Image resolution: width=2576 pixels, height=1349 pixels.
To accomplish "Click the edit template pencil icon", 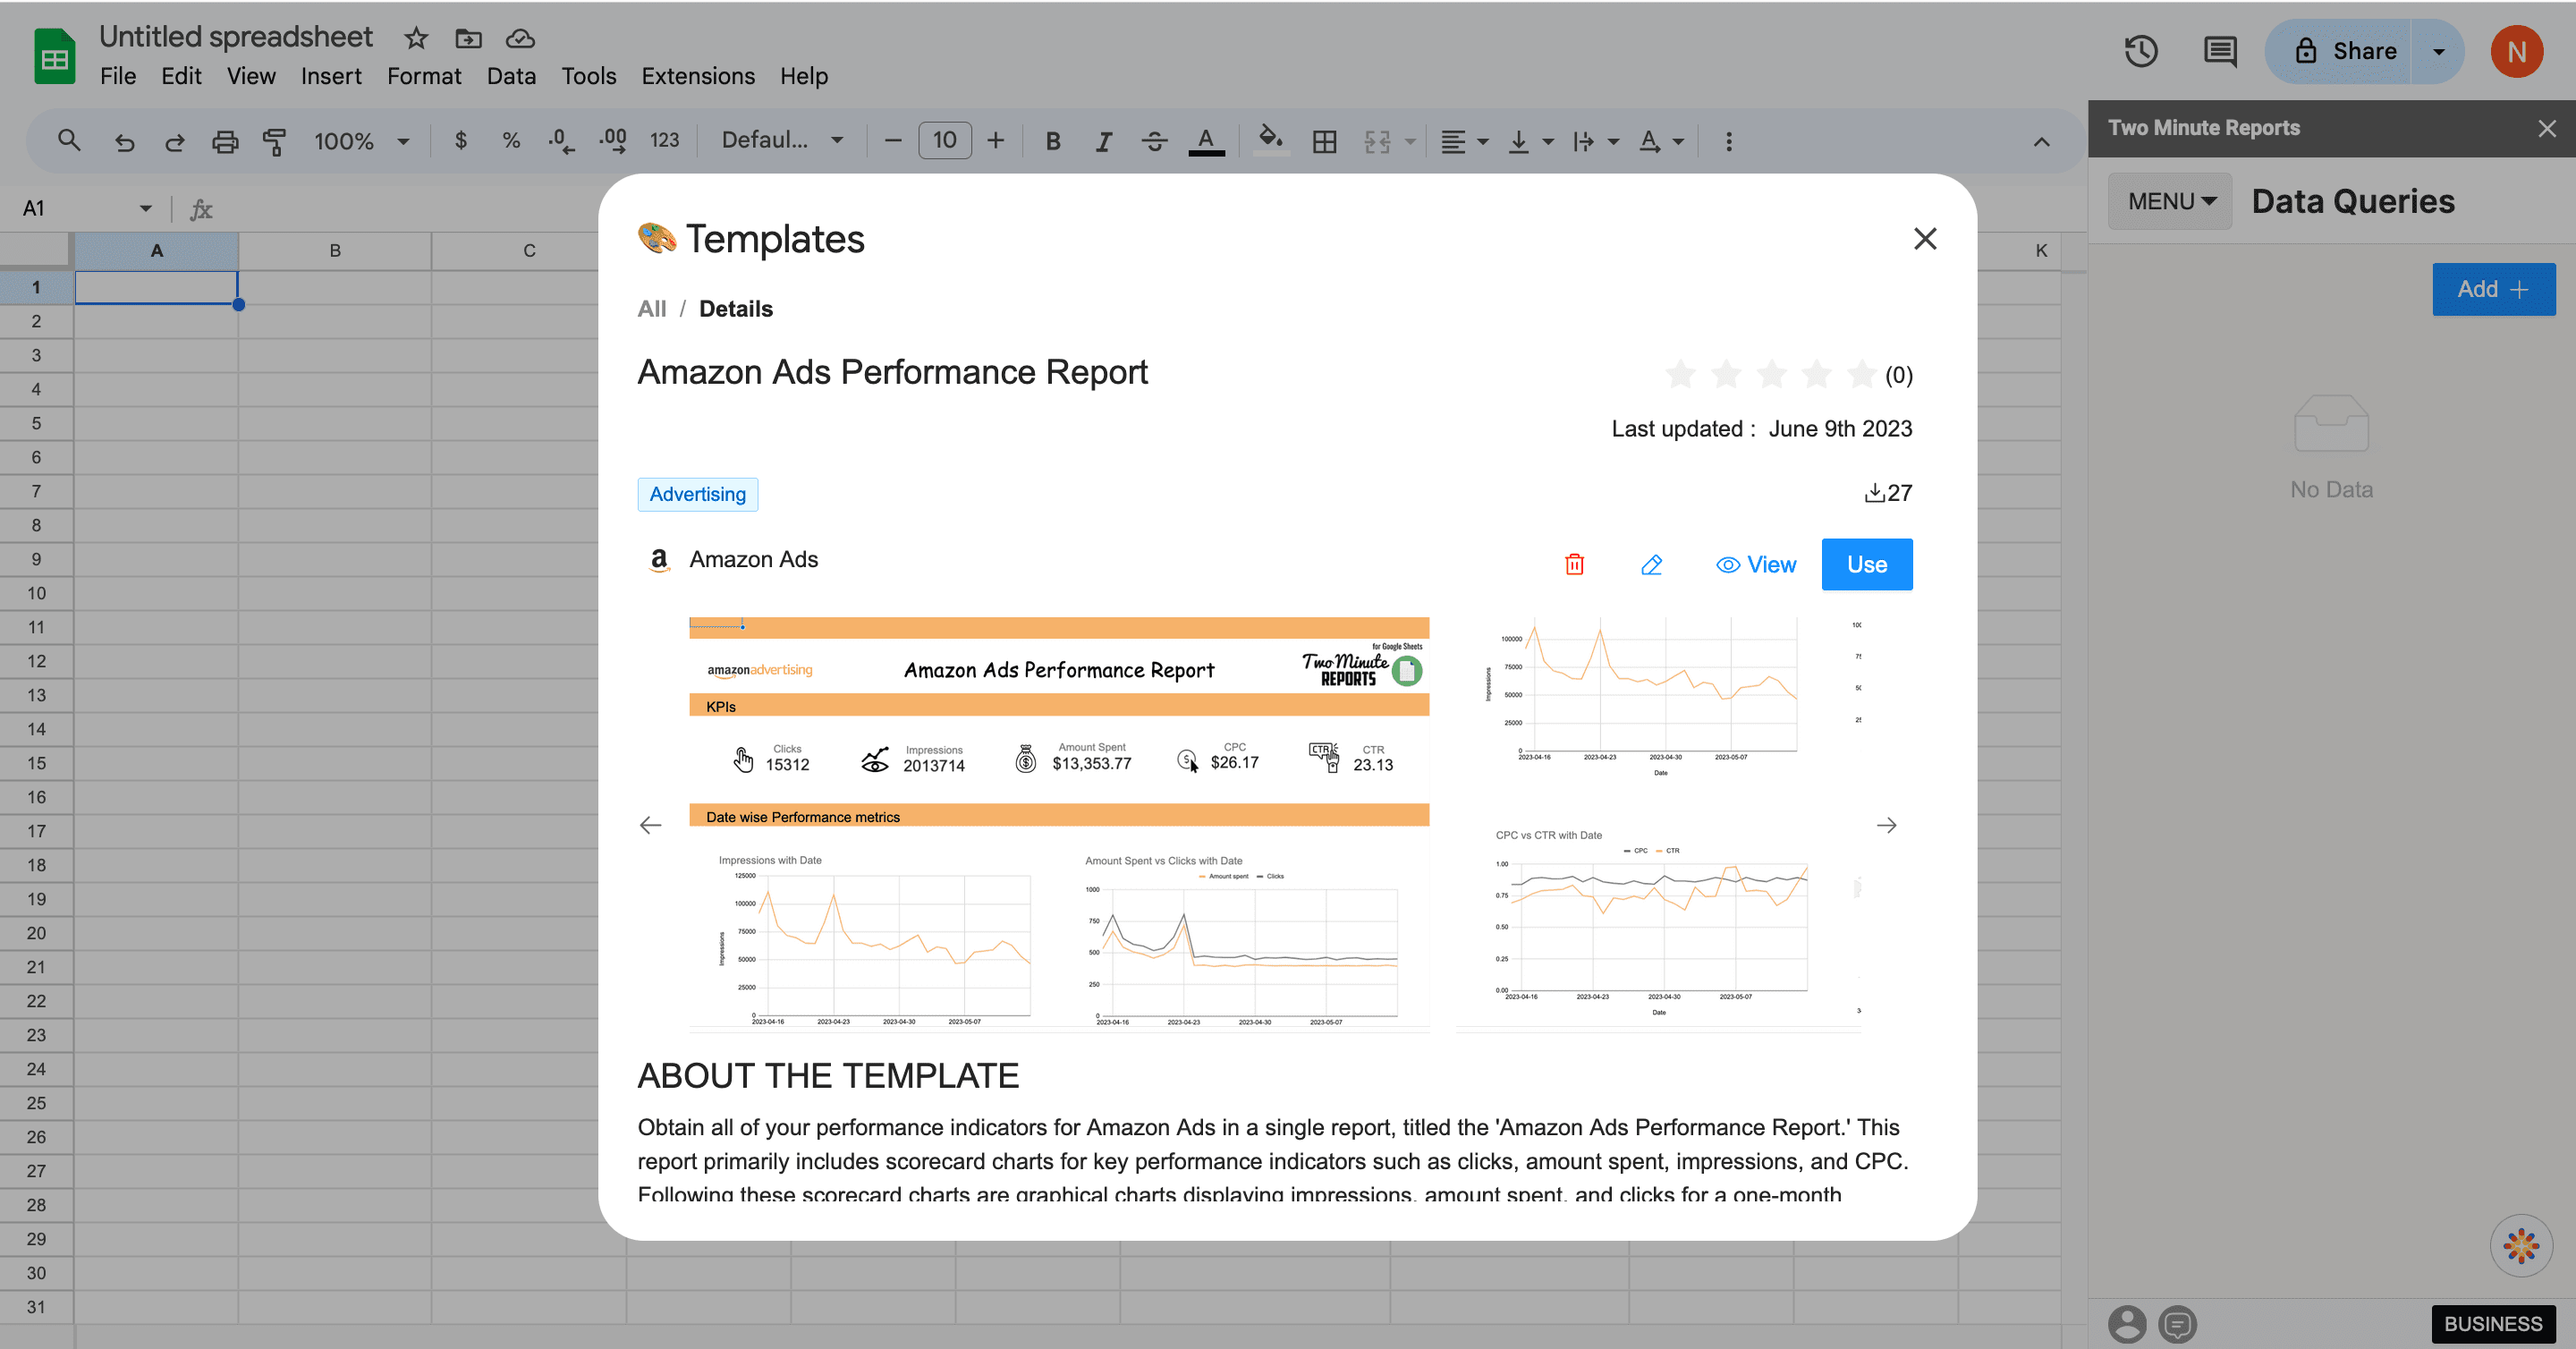I will [x=1652, y=564].
